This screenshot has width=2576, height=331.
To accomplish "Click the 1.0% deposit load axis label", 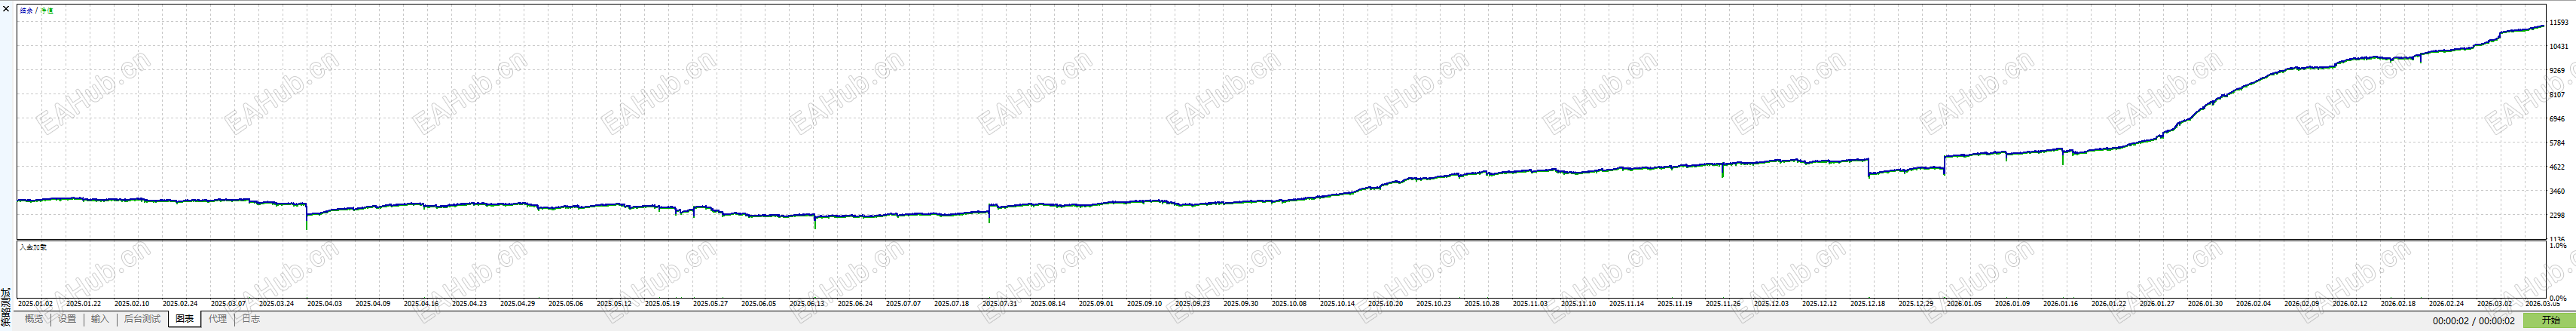I will (2558, 245).
